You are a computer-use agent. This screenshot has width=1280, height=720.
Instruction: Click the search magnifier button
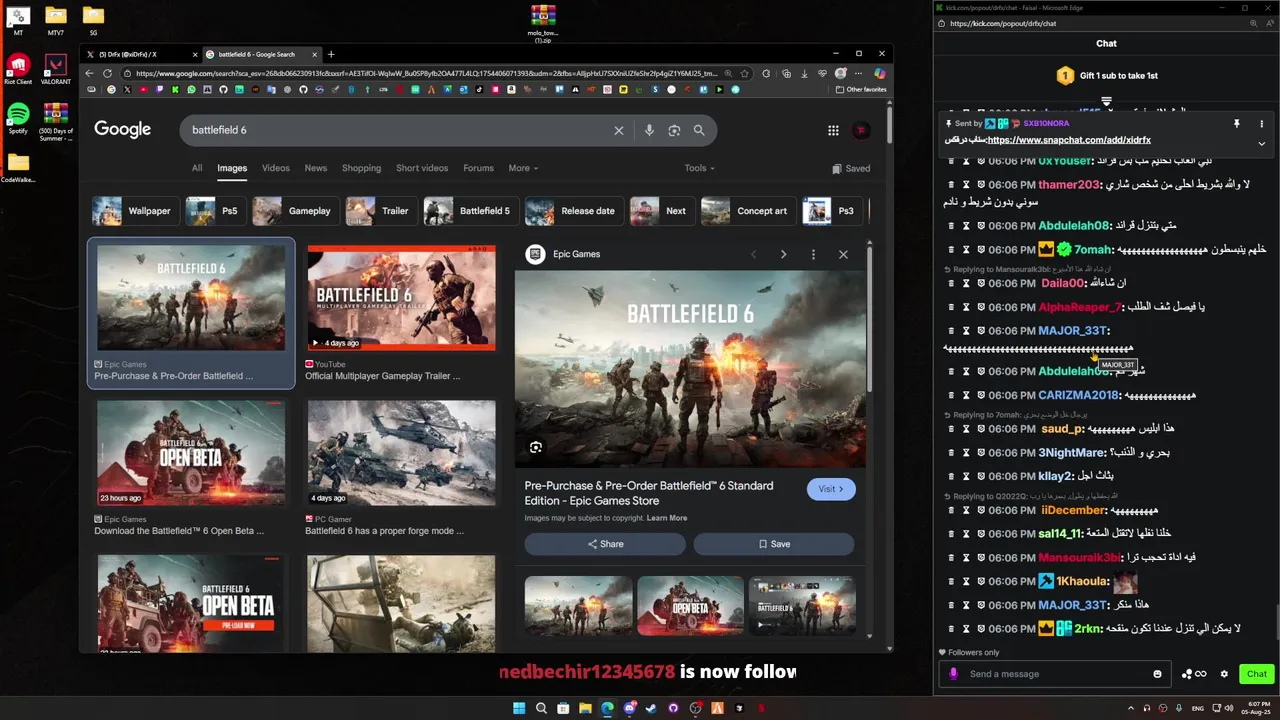[699, 130]
